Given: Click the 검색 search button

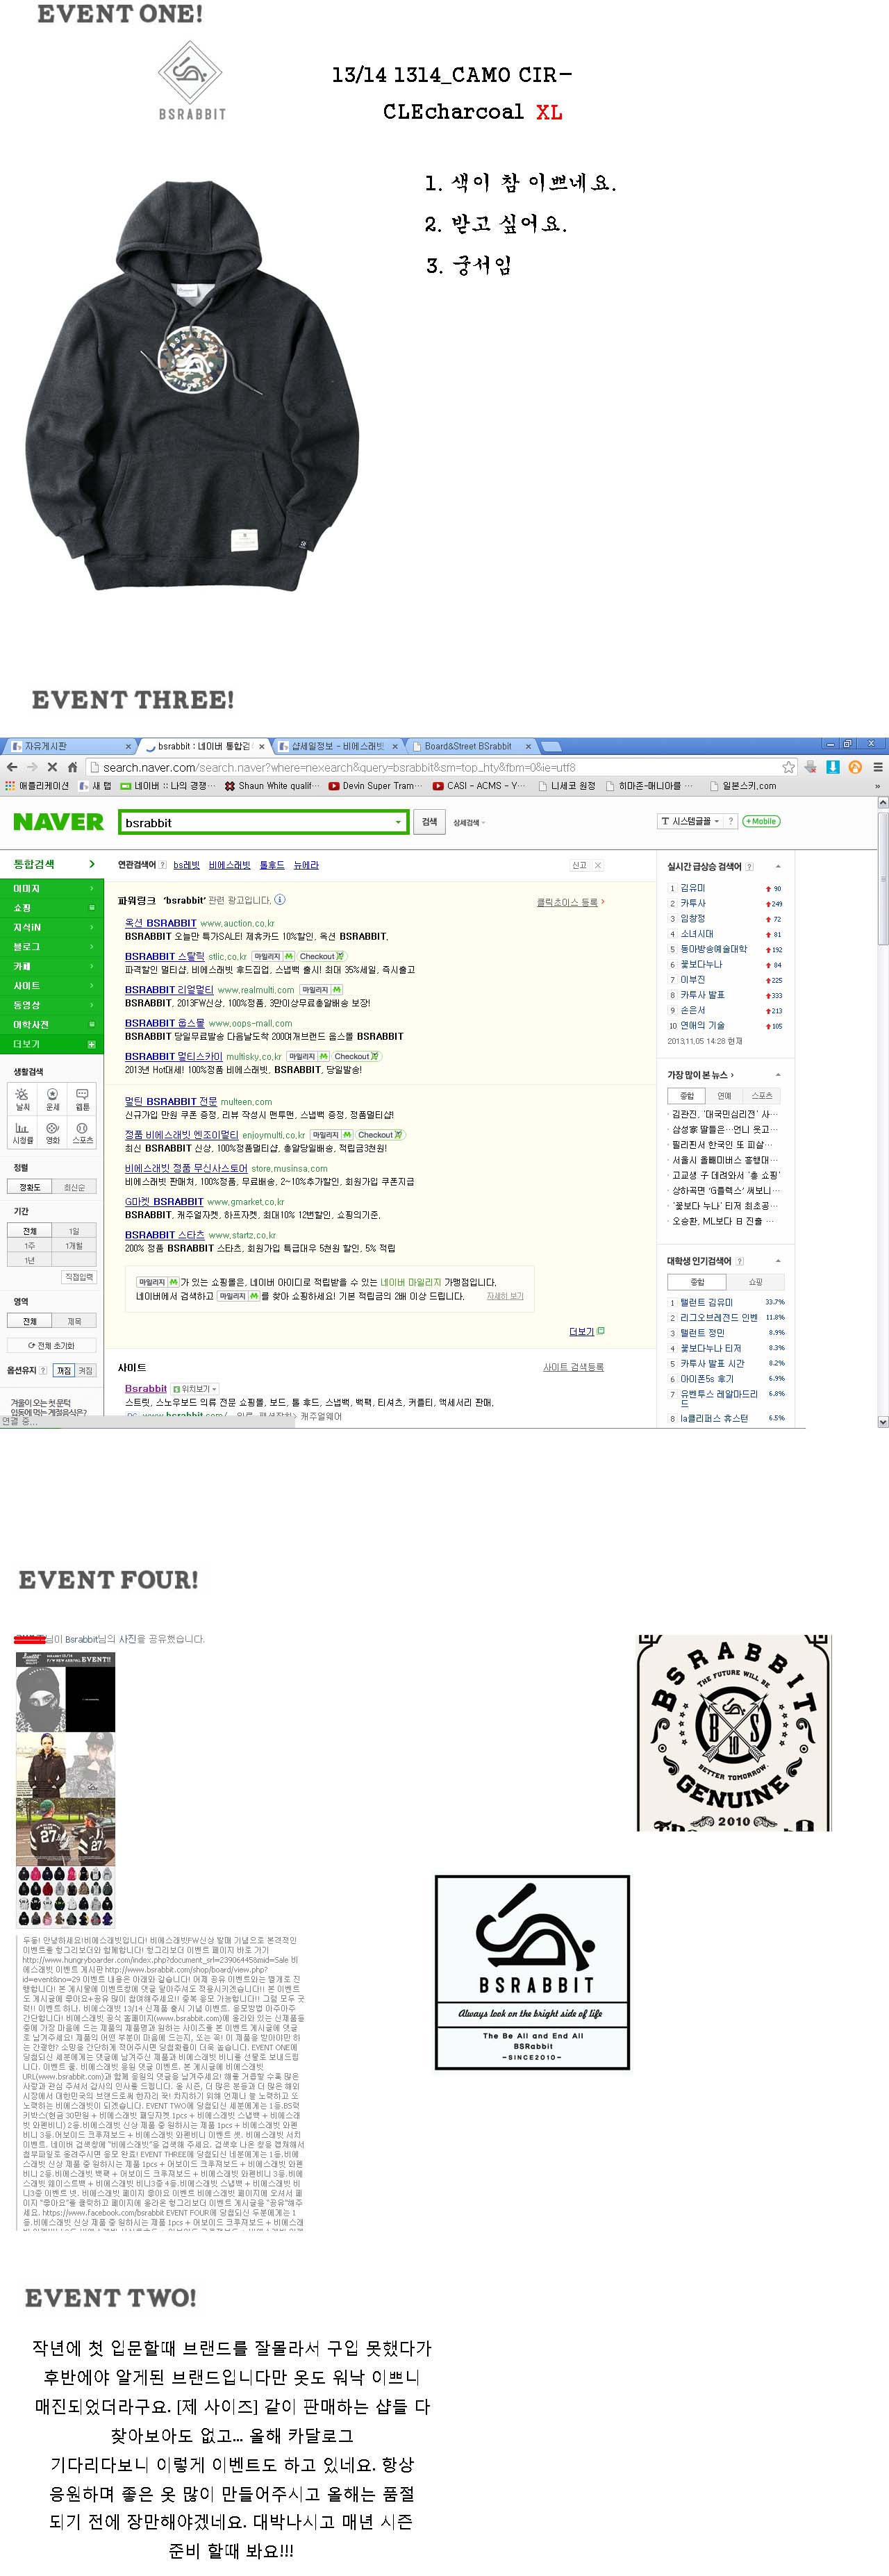Looking at the screenshot, I should coord(429,822).
